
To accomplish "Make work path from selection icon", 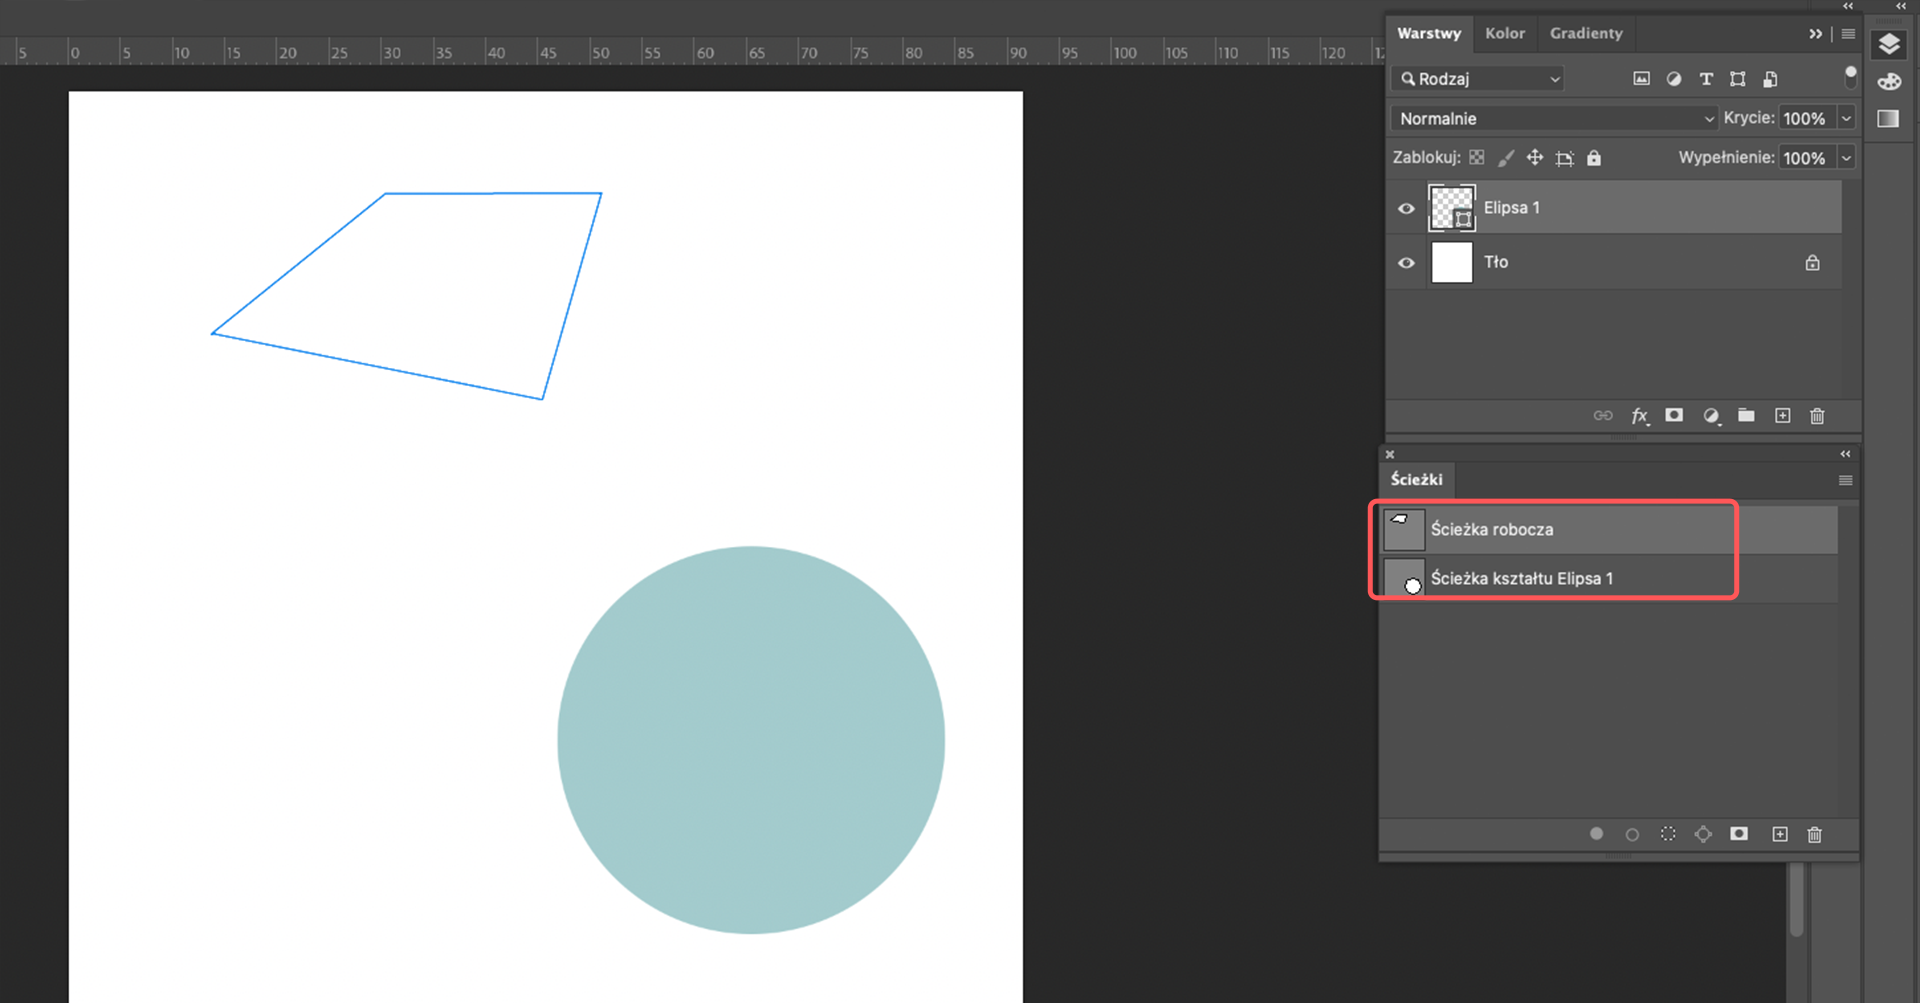I will click(x=1703, y=834).
